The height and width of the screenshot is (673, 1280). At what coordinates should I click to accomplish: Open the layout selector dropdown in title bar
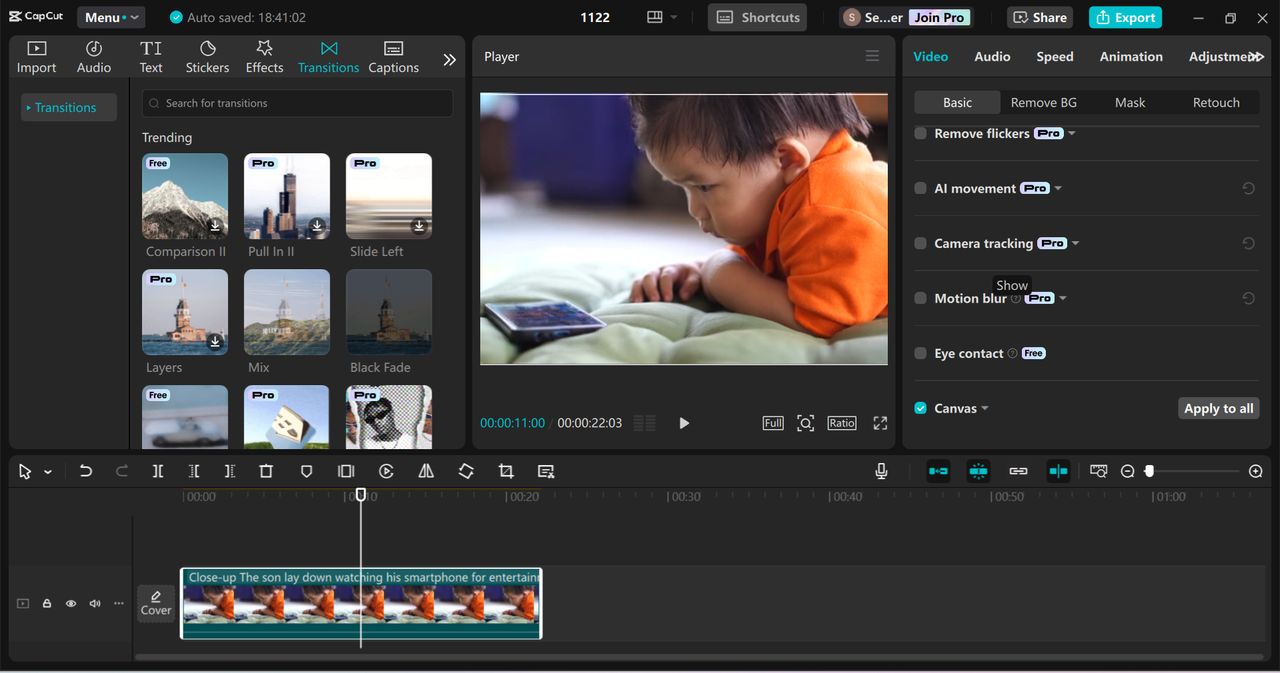pyautogui.click(x=662, y=17)
